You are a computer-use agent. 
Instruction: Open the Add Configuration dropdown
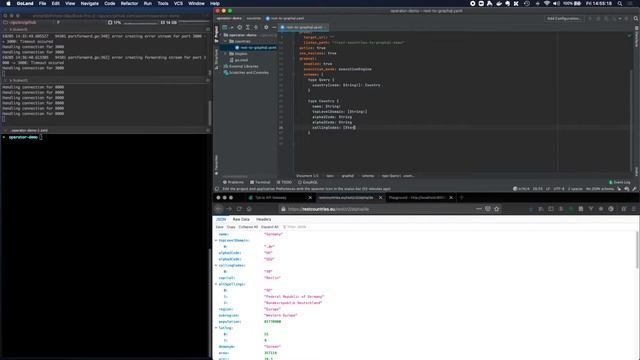coord(564,18)
